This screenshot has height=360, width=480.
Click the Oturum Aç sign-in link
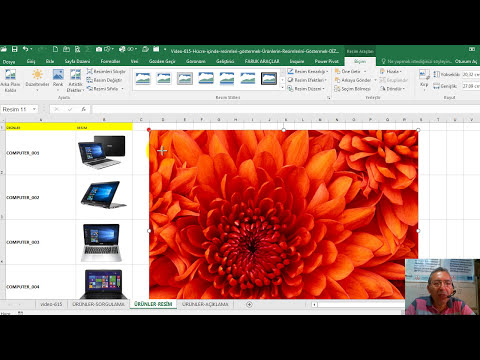coord(466,61)
